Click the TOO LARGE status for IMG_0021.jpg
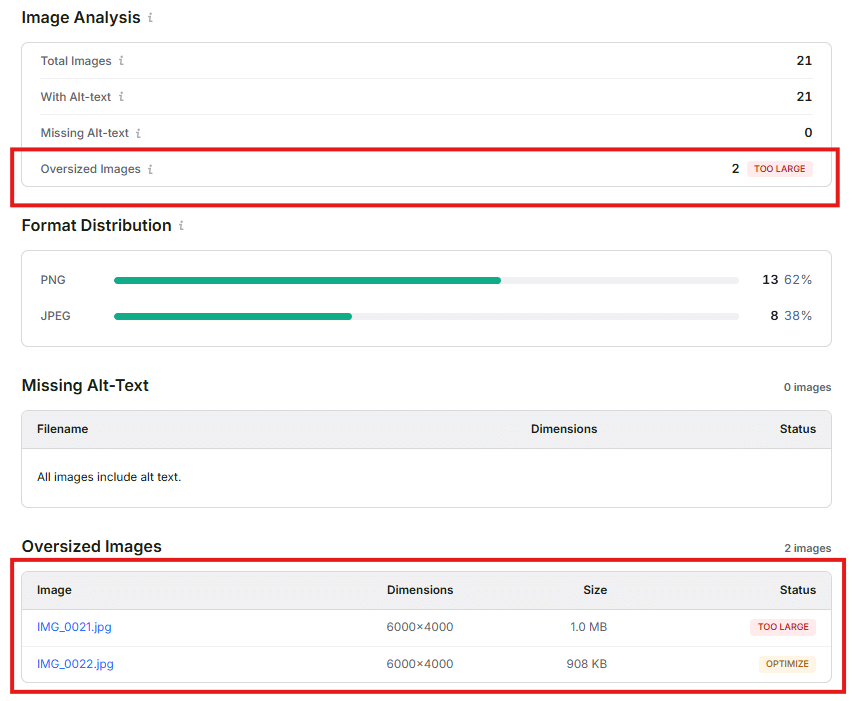Image resolution: width=852 pixels, height=701 pixels. [x=783, y=627]
